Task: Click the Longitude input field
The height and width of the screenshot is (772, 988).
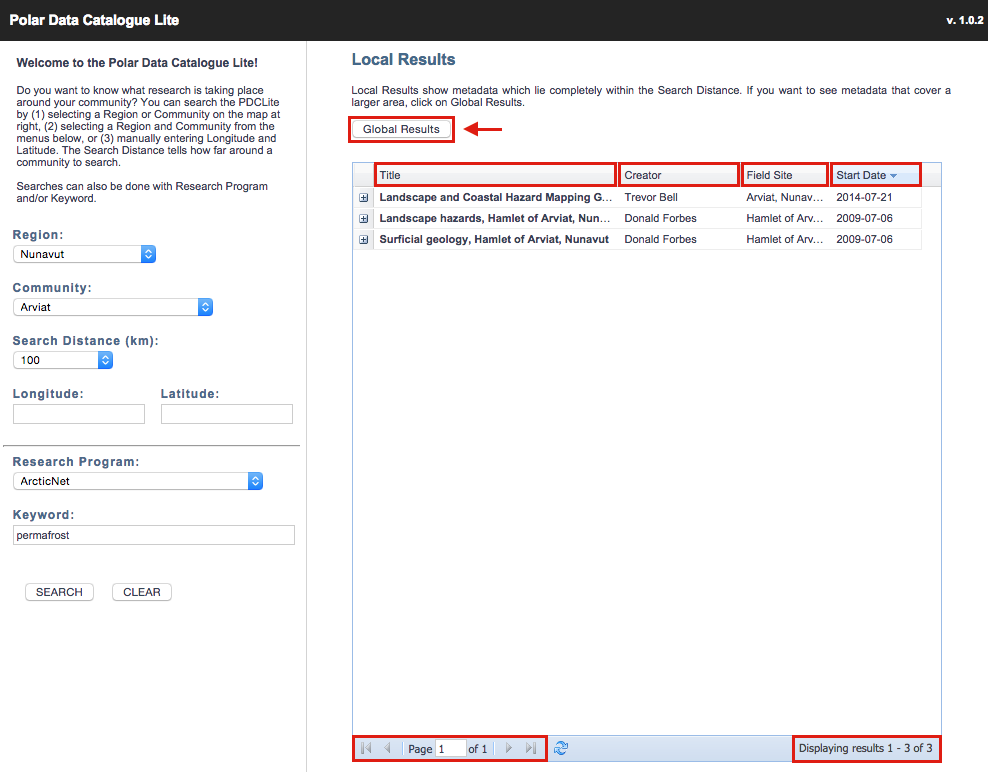Action: pos(79,414)
